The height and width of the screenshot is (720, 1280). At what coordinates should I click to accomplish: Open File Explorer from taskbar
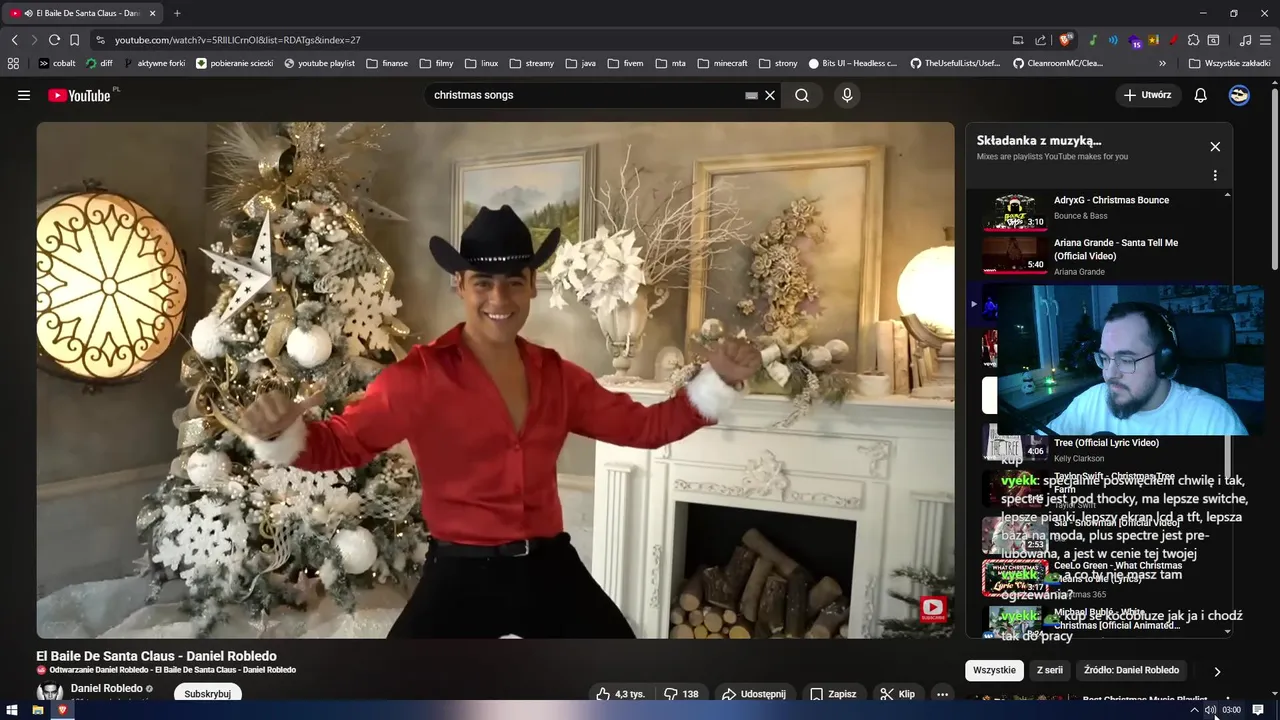tap(38, 710)
